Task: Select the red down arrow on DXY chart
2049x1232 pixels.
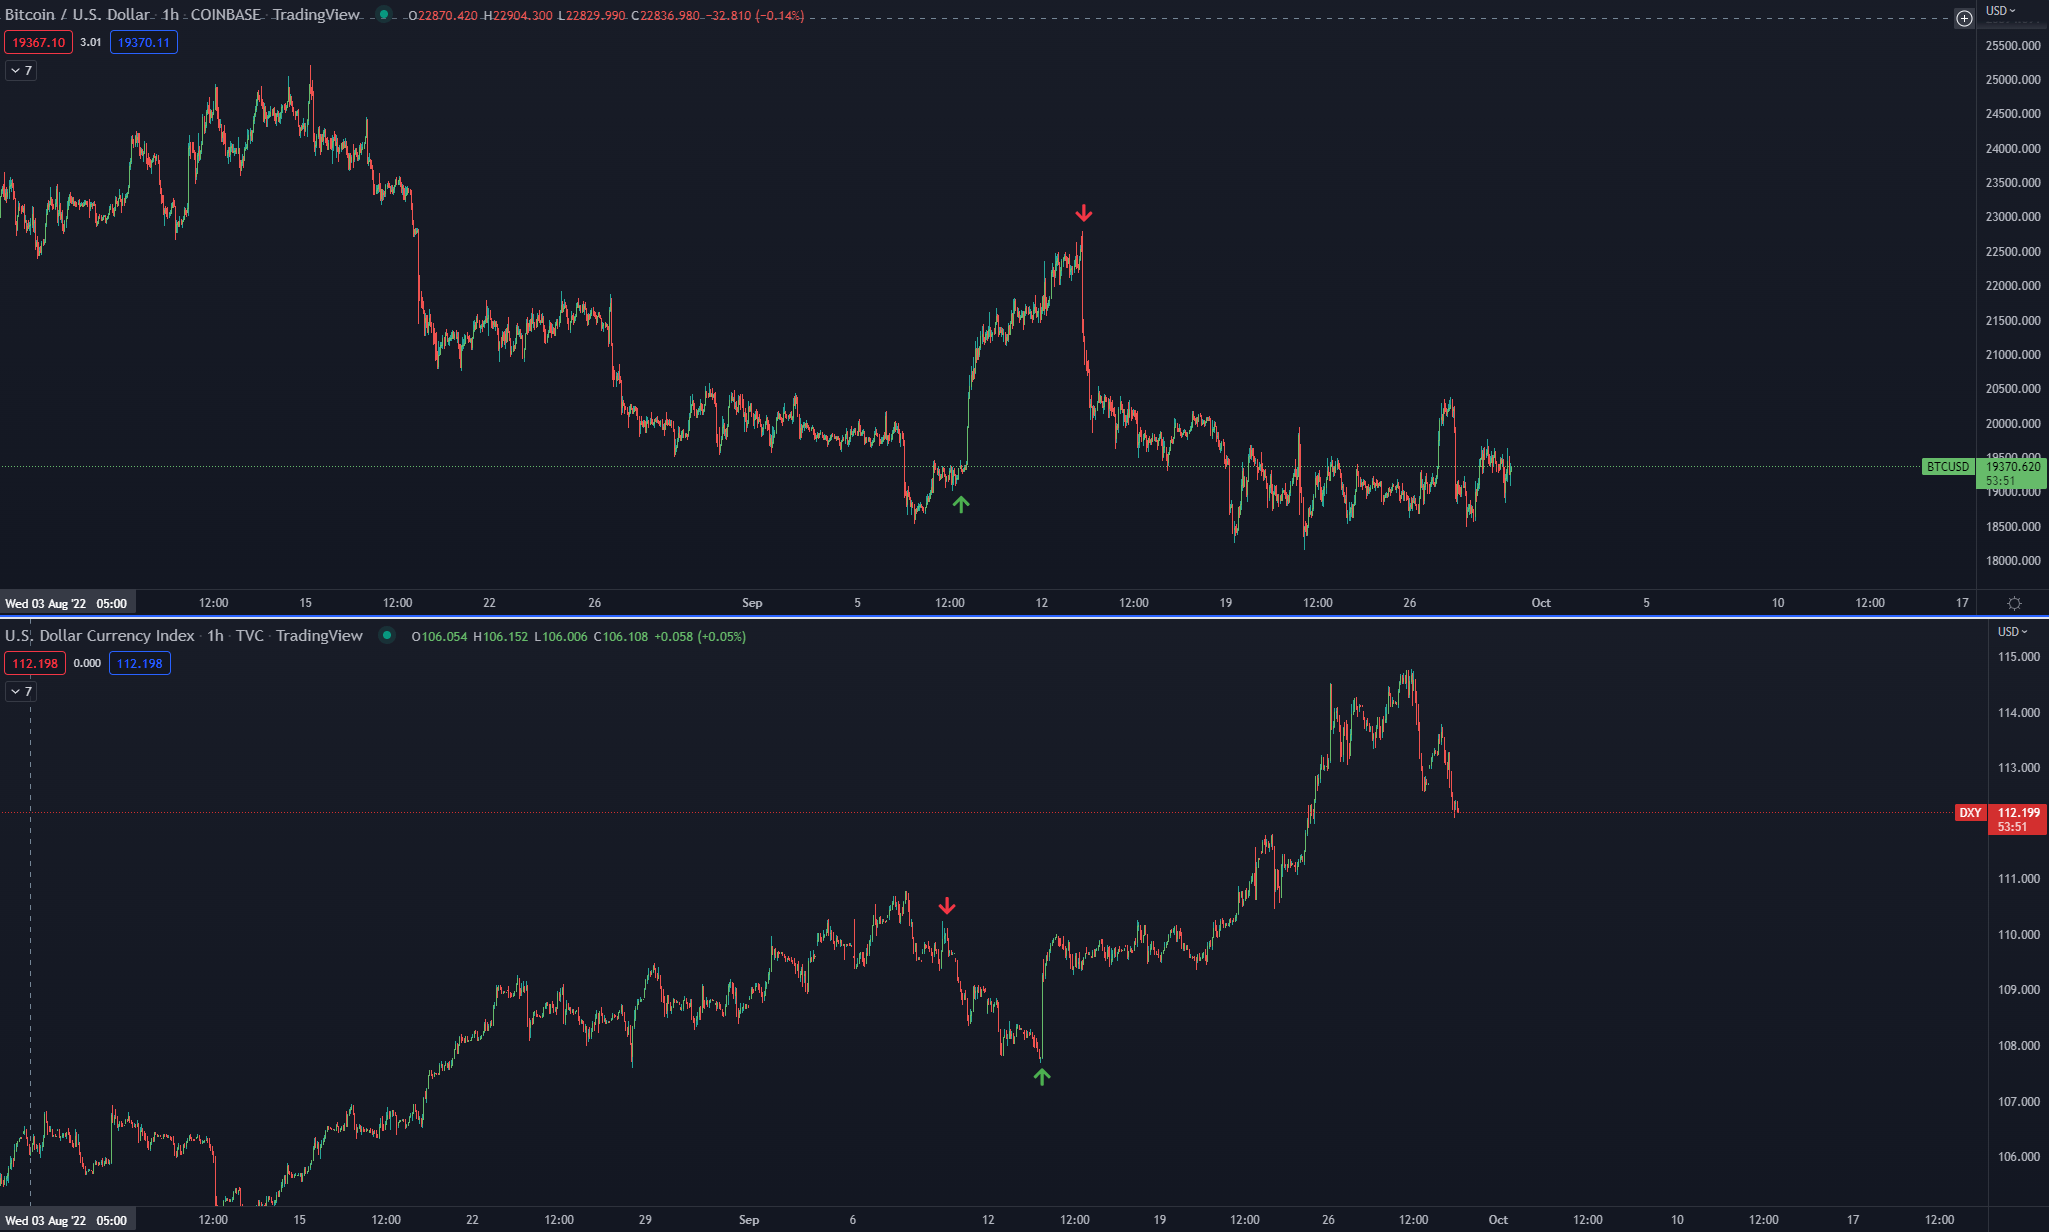Action: [947, 907]
